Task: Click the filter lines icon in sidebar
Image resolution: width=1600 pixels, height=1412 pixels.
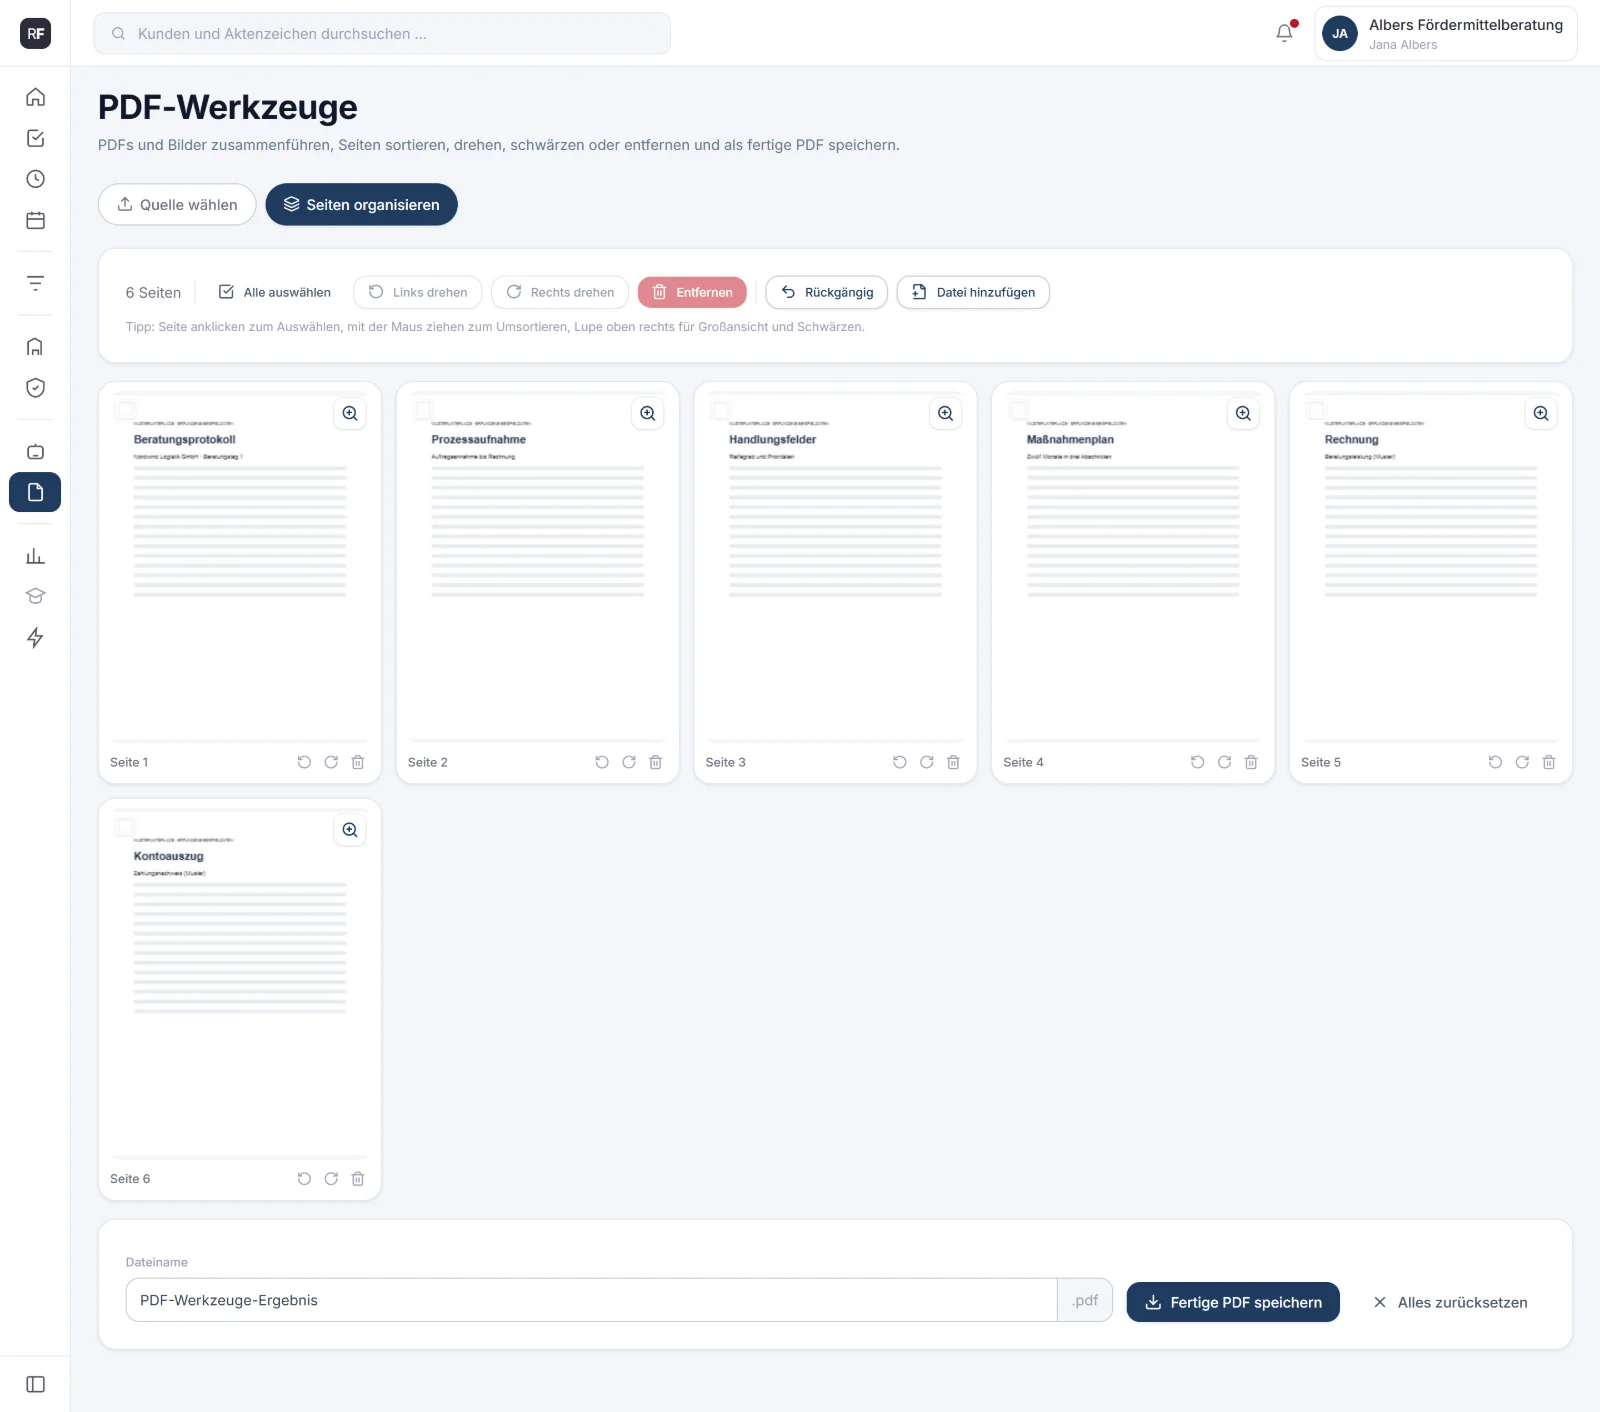Action: (x=35, y=283)
